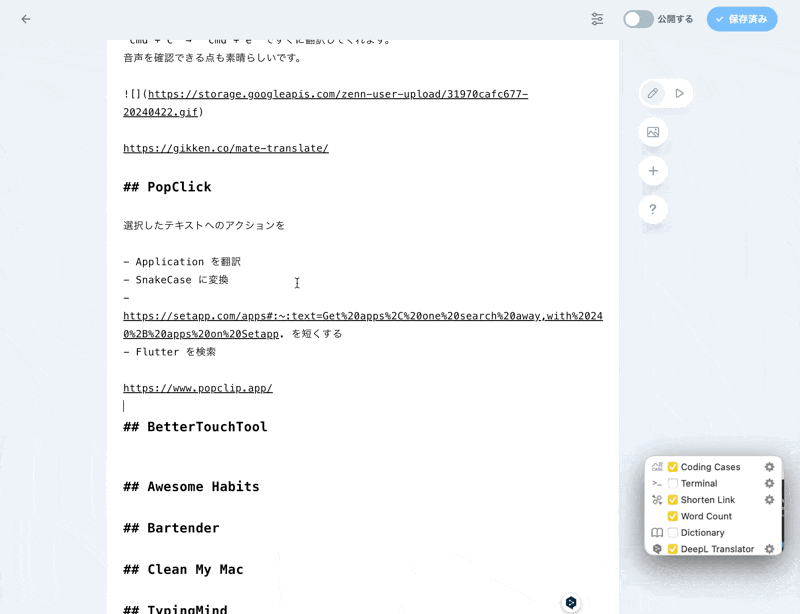Switch to preview with play icon
The image size is (800, 614).
click(x=679, y=93)
